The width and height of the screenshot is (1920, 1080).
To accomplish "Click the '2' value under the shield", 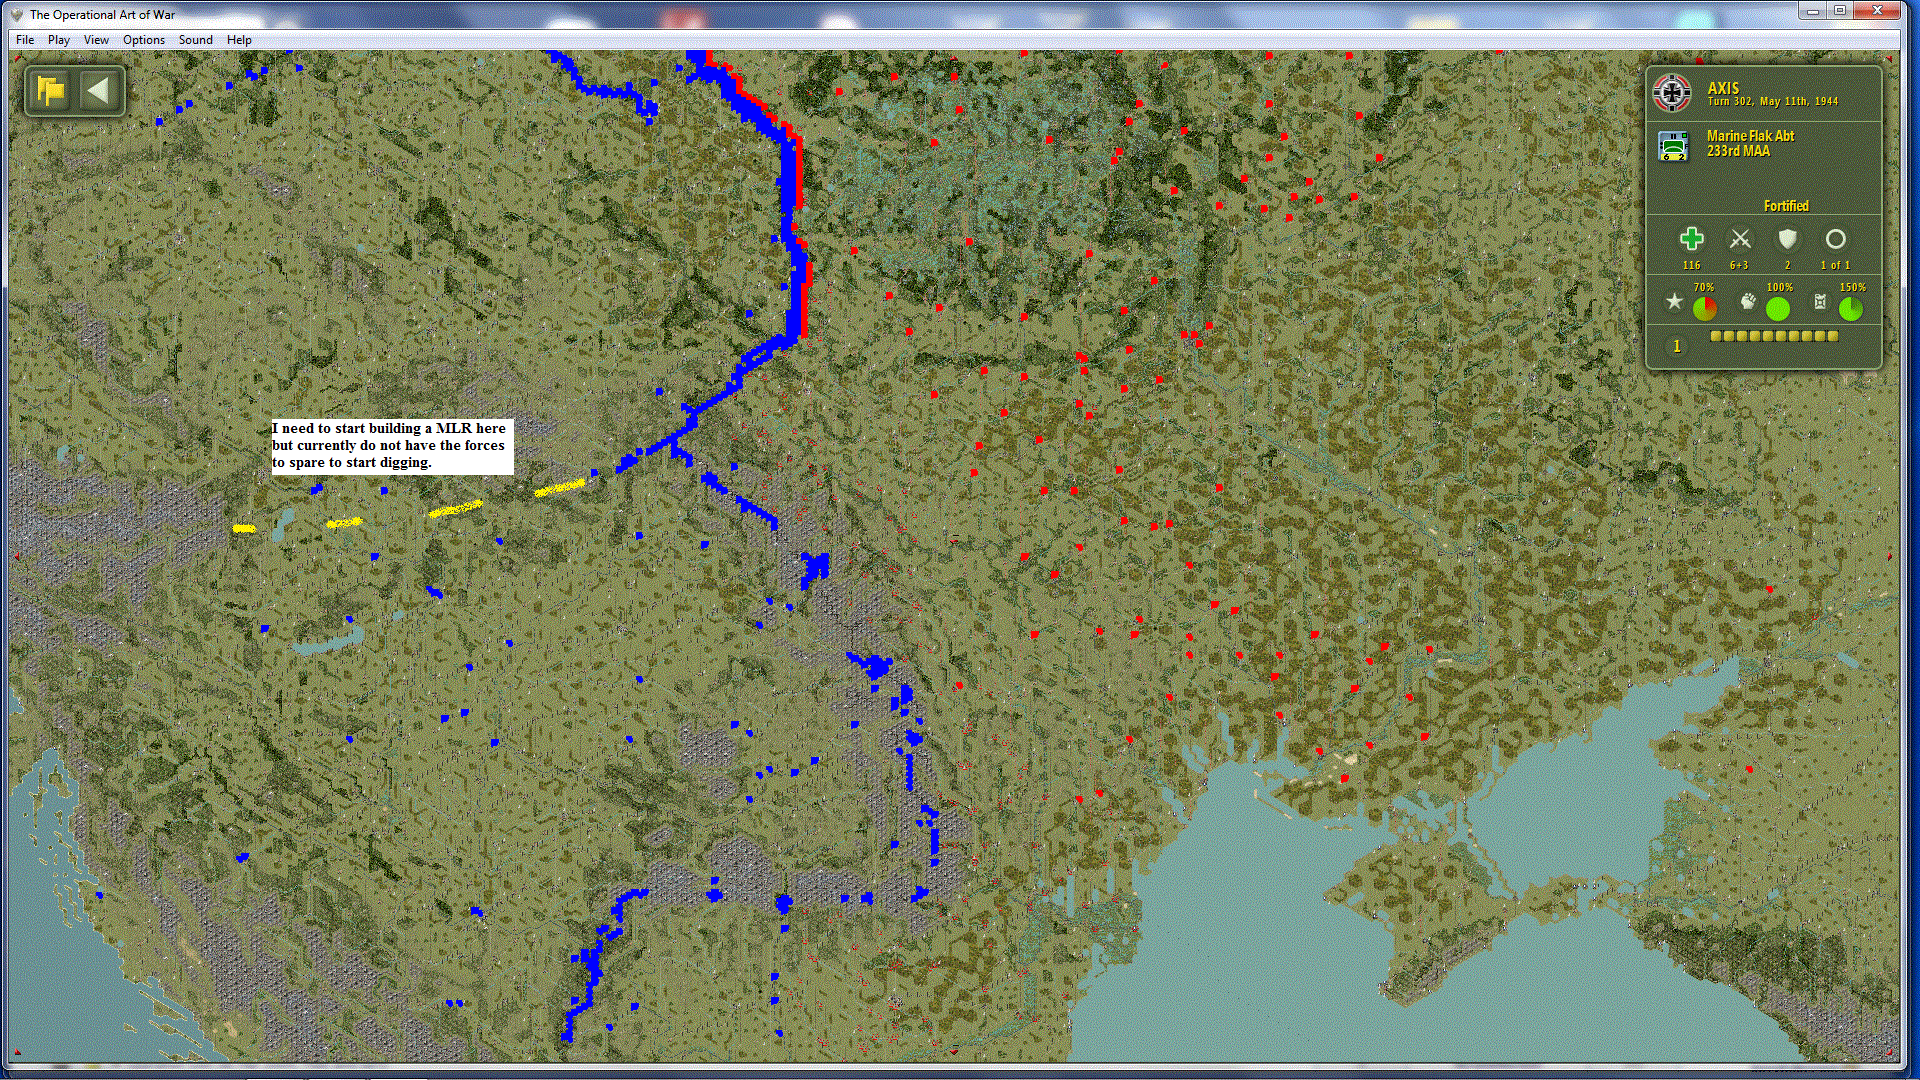I will pyautogui.click(x=1787, y=265).
